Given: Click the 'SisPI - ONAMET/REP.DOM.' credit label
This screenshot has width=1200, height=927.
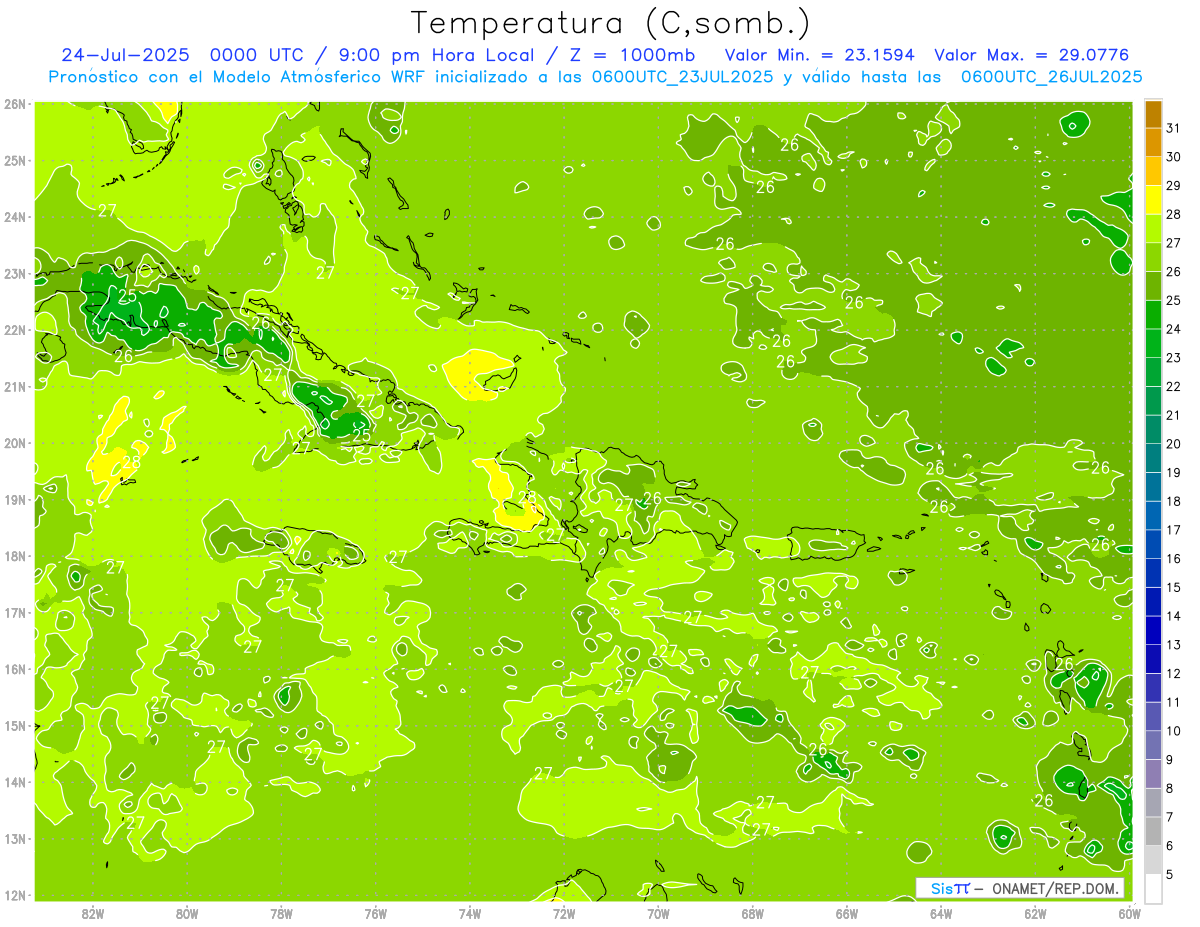Looking at the screenshot, I should [x=1020, y=888].
